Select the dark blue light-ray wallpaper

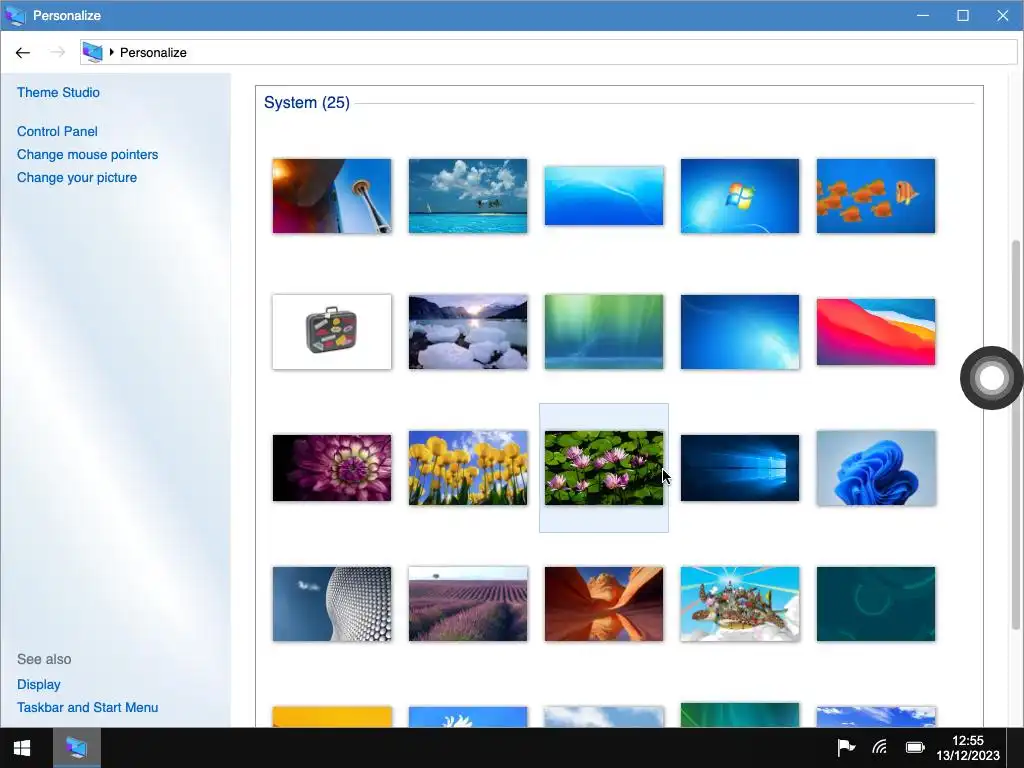[x=739, y=332]
